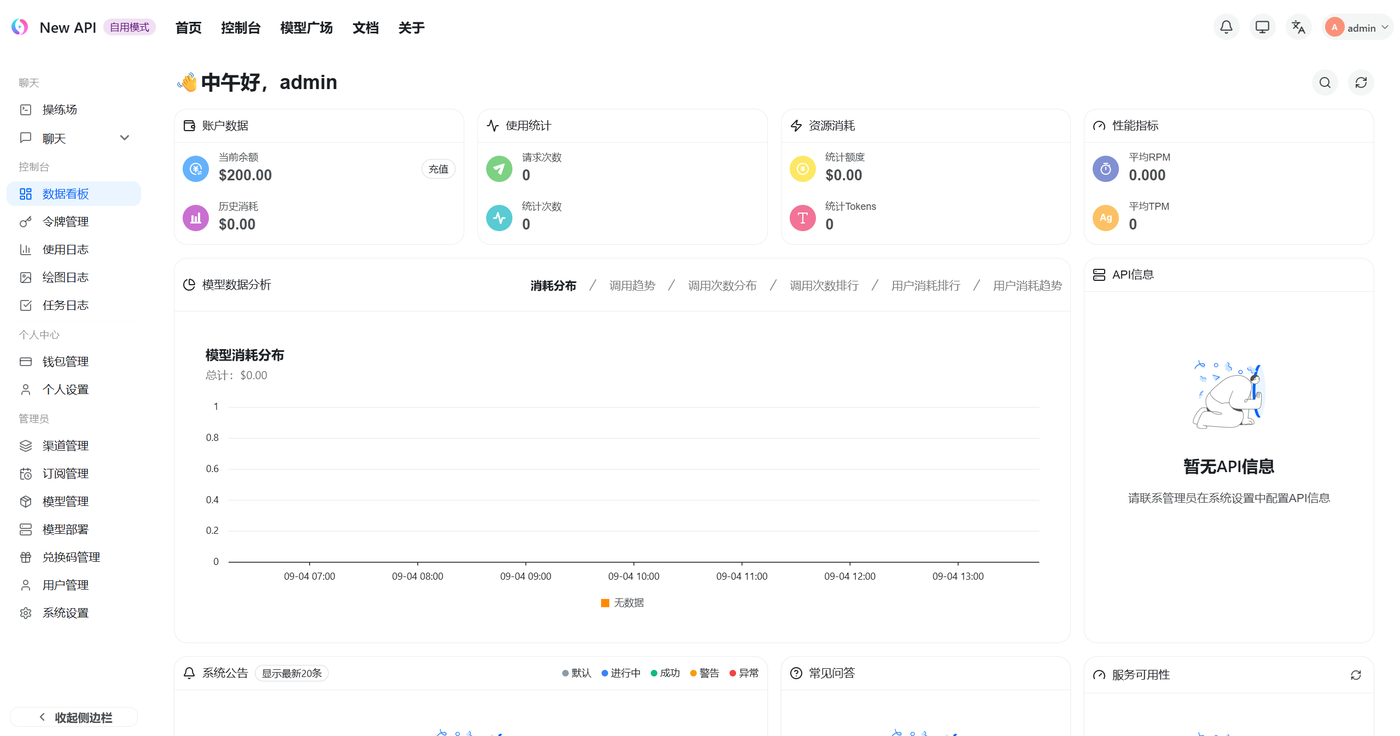
Task: Refresh the 服务可用性 panel
Action: pyautogui.click(x=1356, y=675)
